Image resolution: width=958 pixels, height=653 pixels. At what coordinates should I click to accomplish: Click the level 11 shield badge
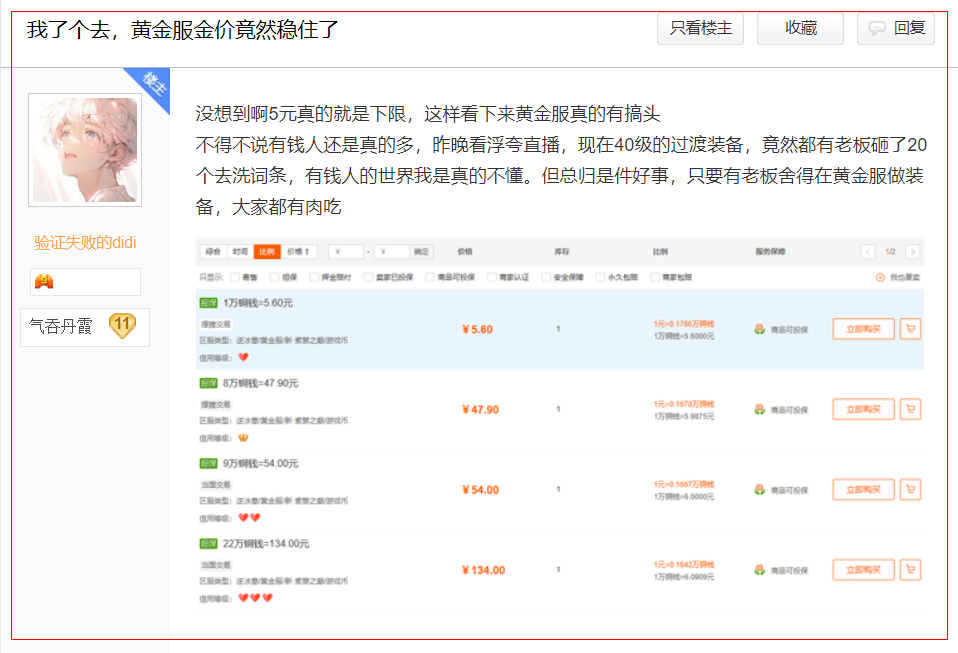[x=122, y=326]
